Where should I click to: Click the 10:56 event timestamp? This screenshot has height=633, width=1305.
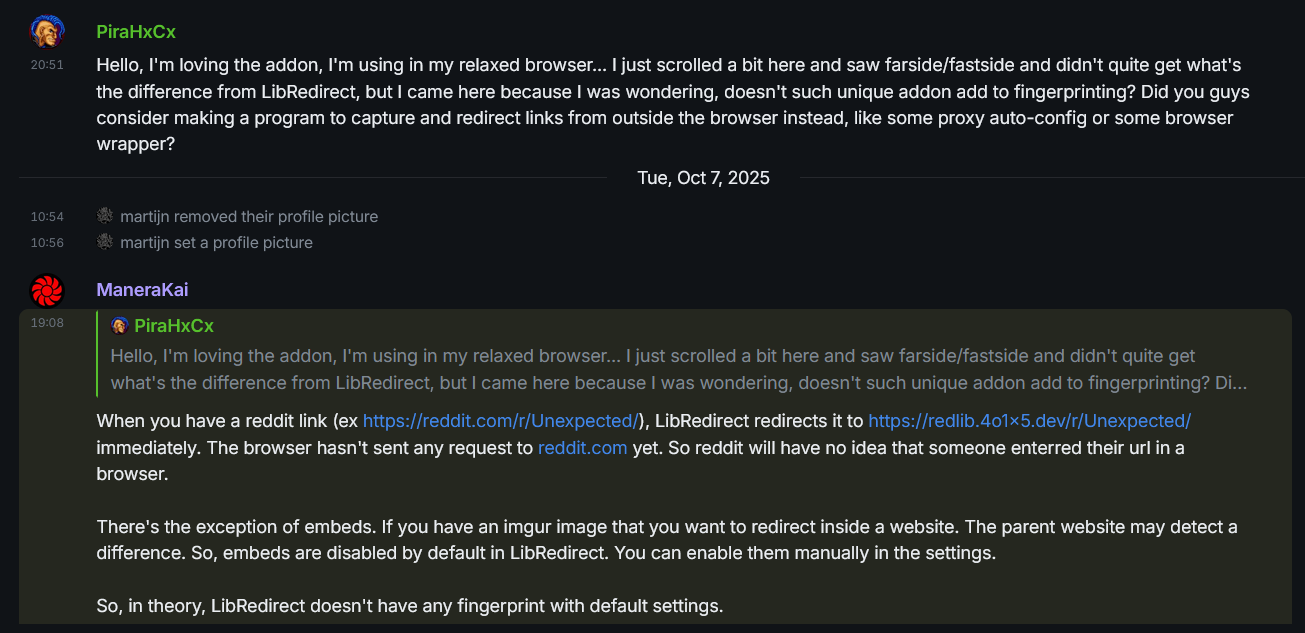pyautogui.click(x=46, y=242)
